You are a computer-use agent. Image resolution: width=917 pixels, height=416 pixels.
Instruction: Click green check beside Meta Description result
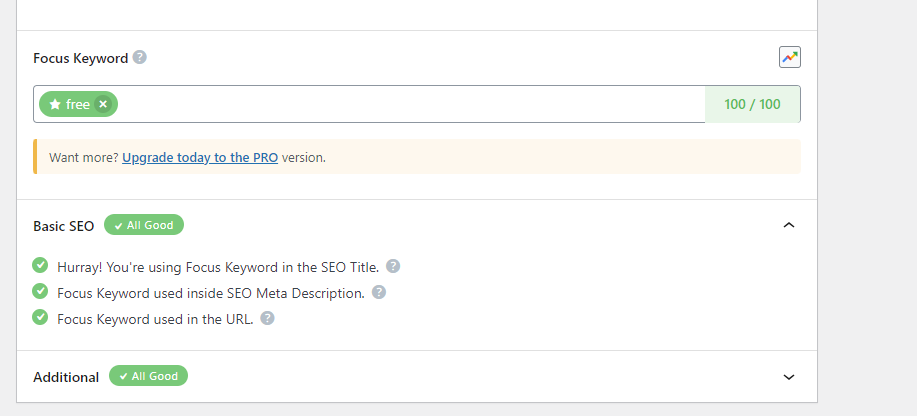[40, 291]
